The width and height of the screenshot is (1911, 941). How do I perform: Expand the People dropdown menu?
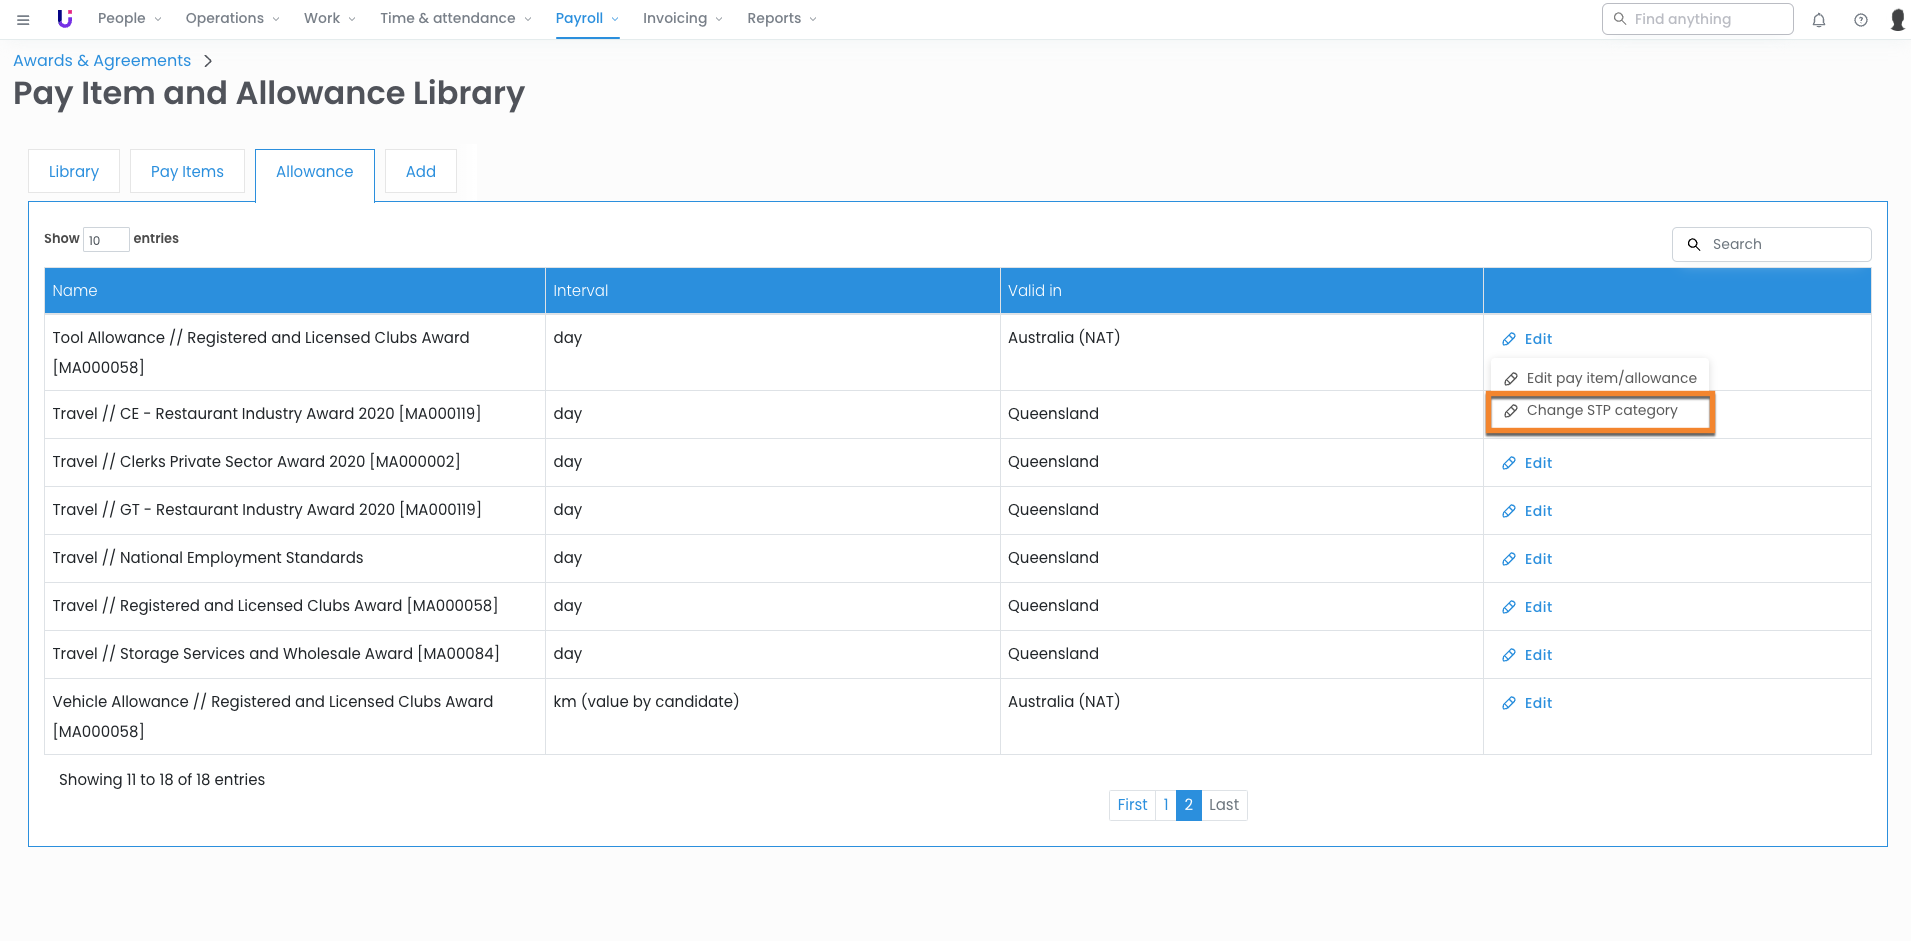(x=129, y=19)
